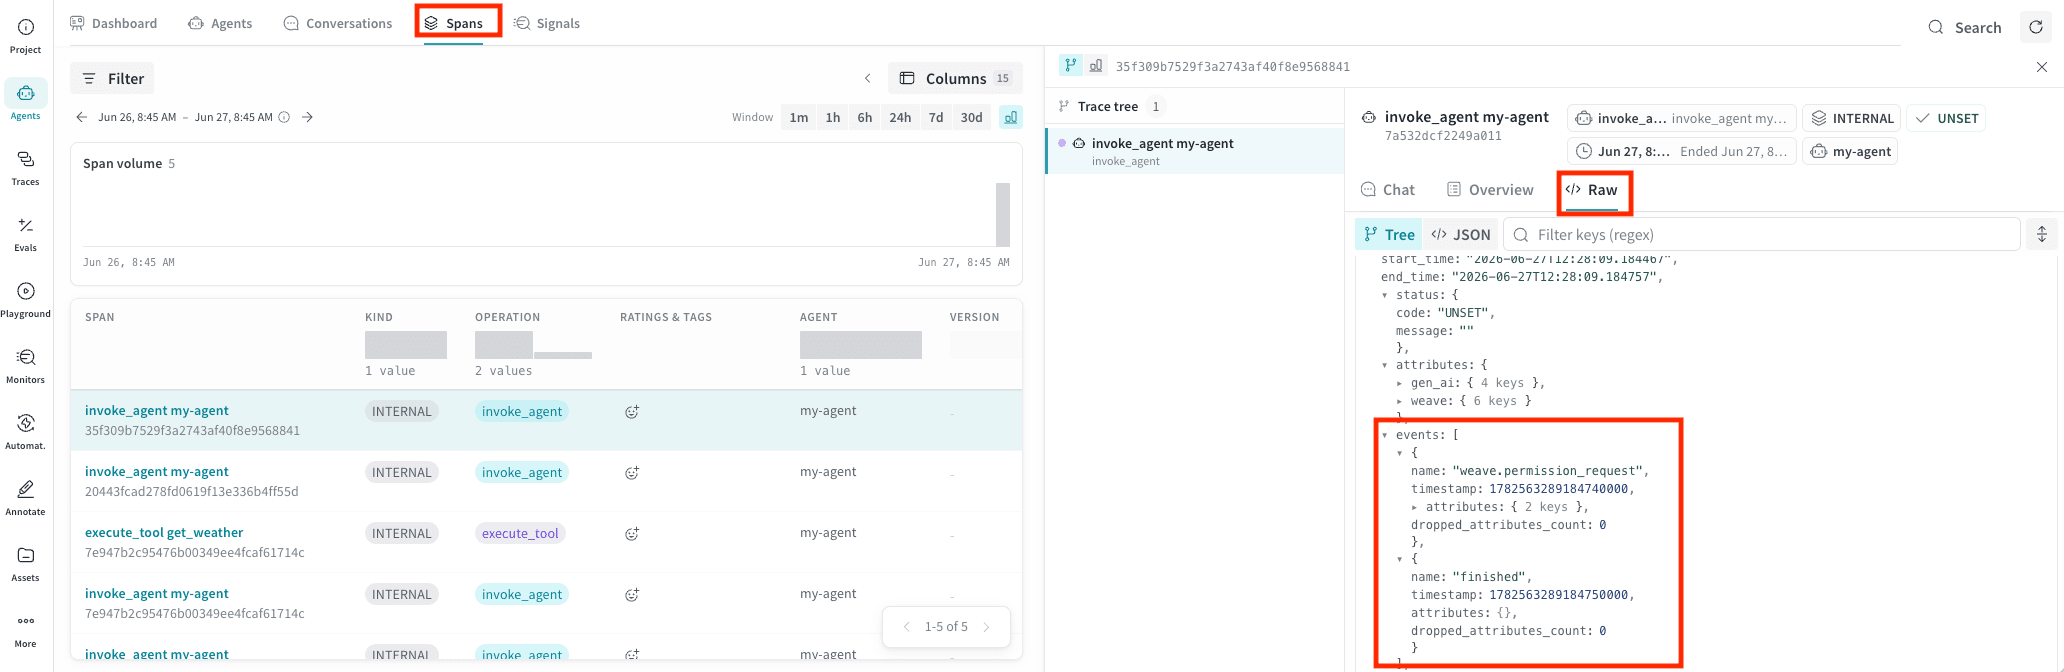Expand the gen_ai 4 keys node

coord(1400,383)
